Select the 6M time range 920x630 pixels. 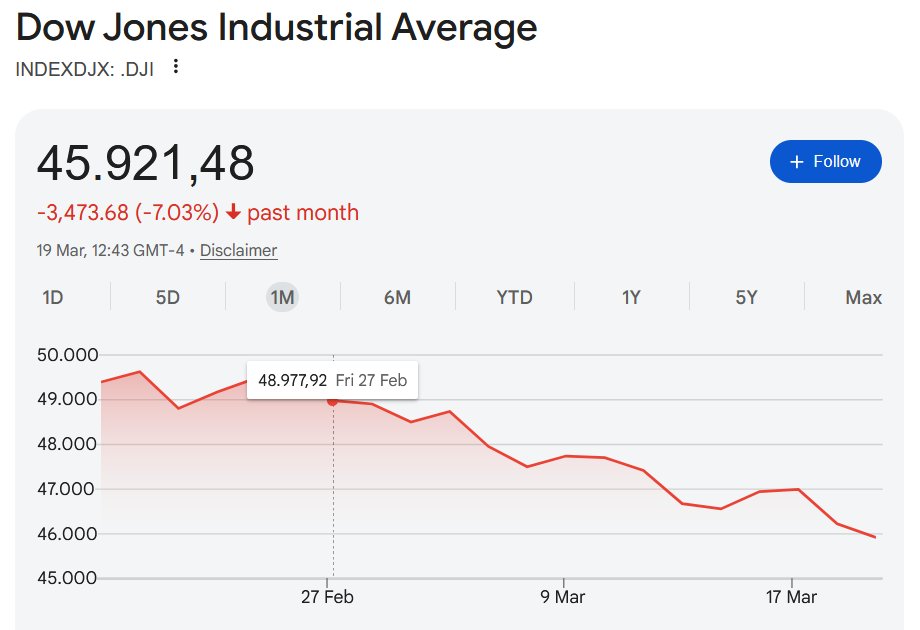pyautogui.click(x=397, y=297)
